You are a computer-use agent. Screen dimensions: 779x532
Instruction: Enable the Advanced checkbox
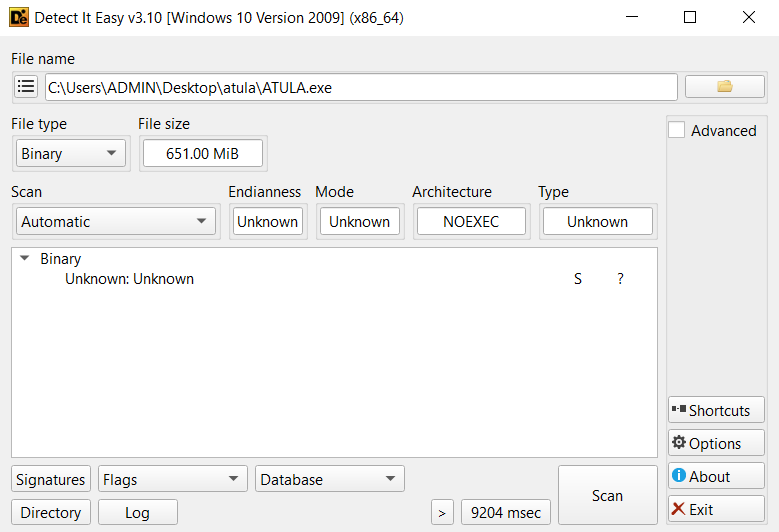[x=677, y=130]
